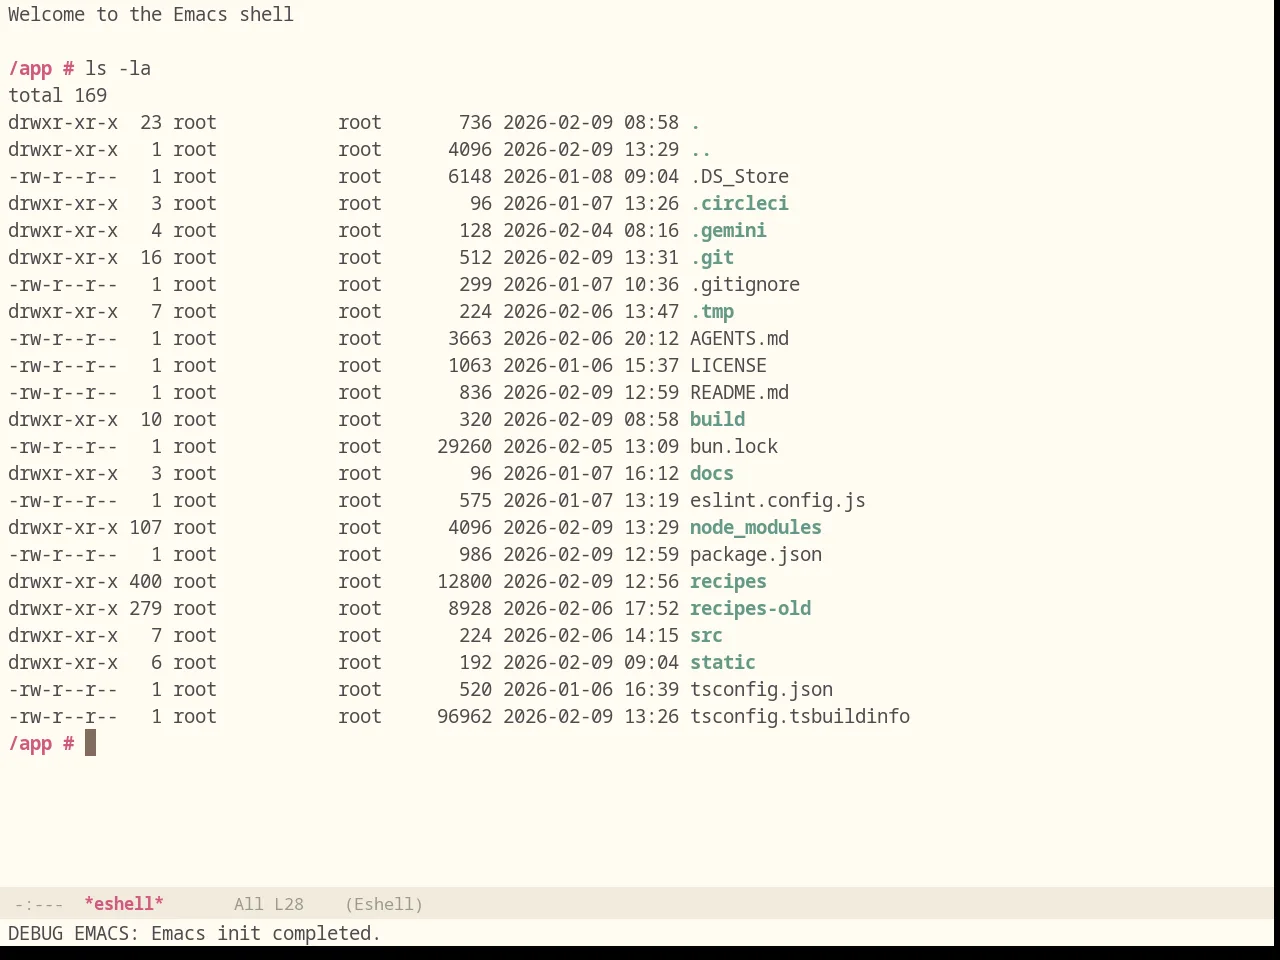Click the link count 107 in the listing

145,527
